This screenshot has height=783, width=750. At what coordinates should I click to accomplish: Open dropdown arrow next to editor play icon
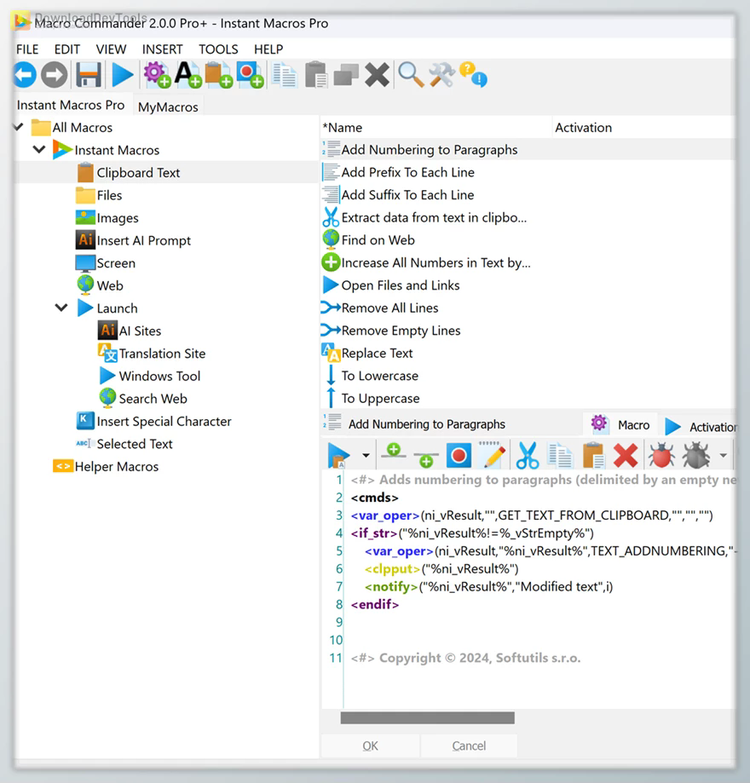pyautogui.click(x=366, y=455)
